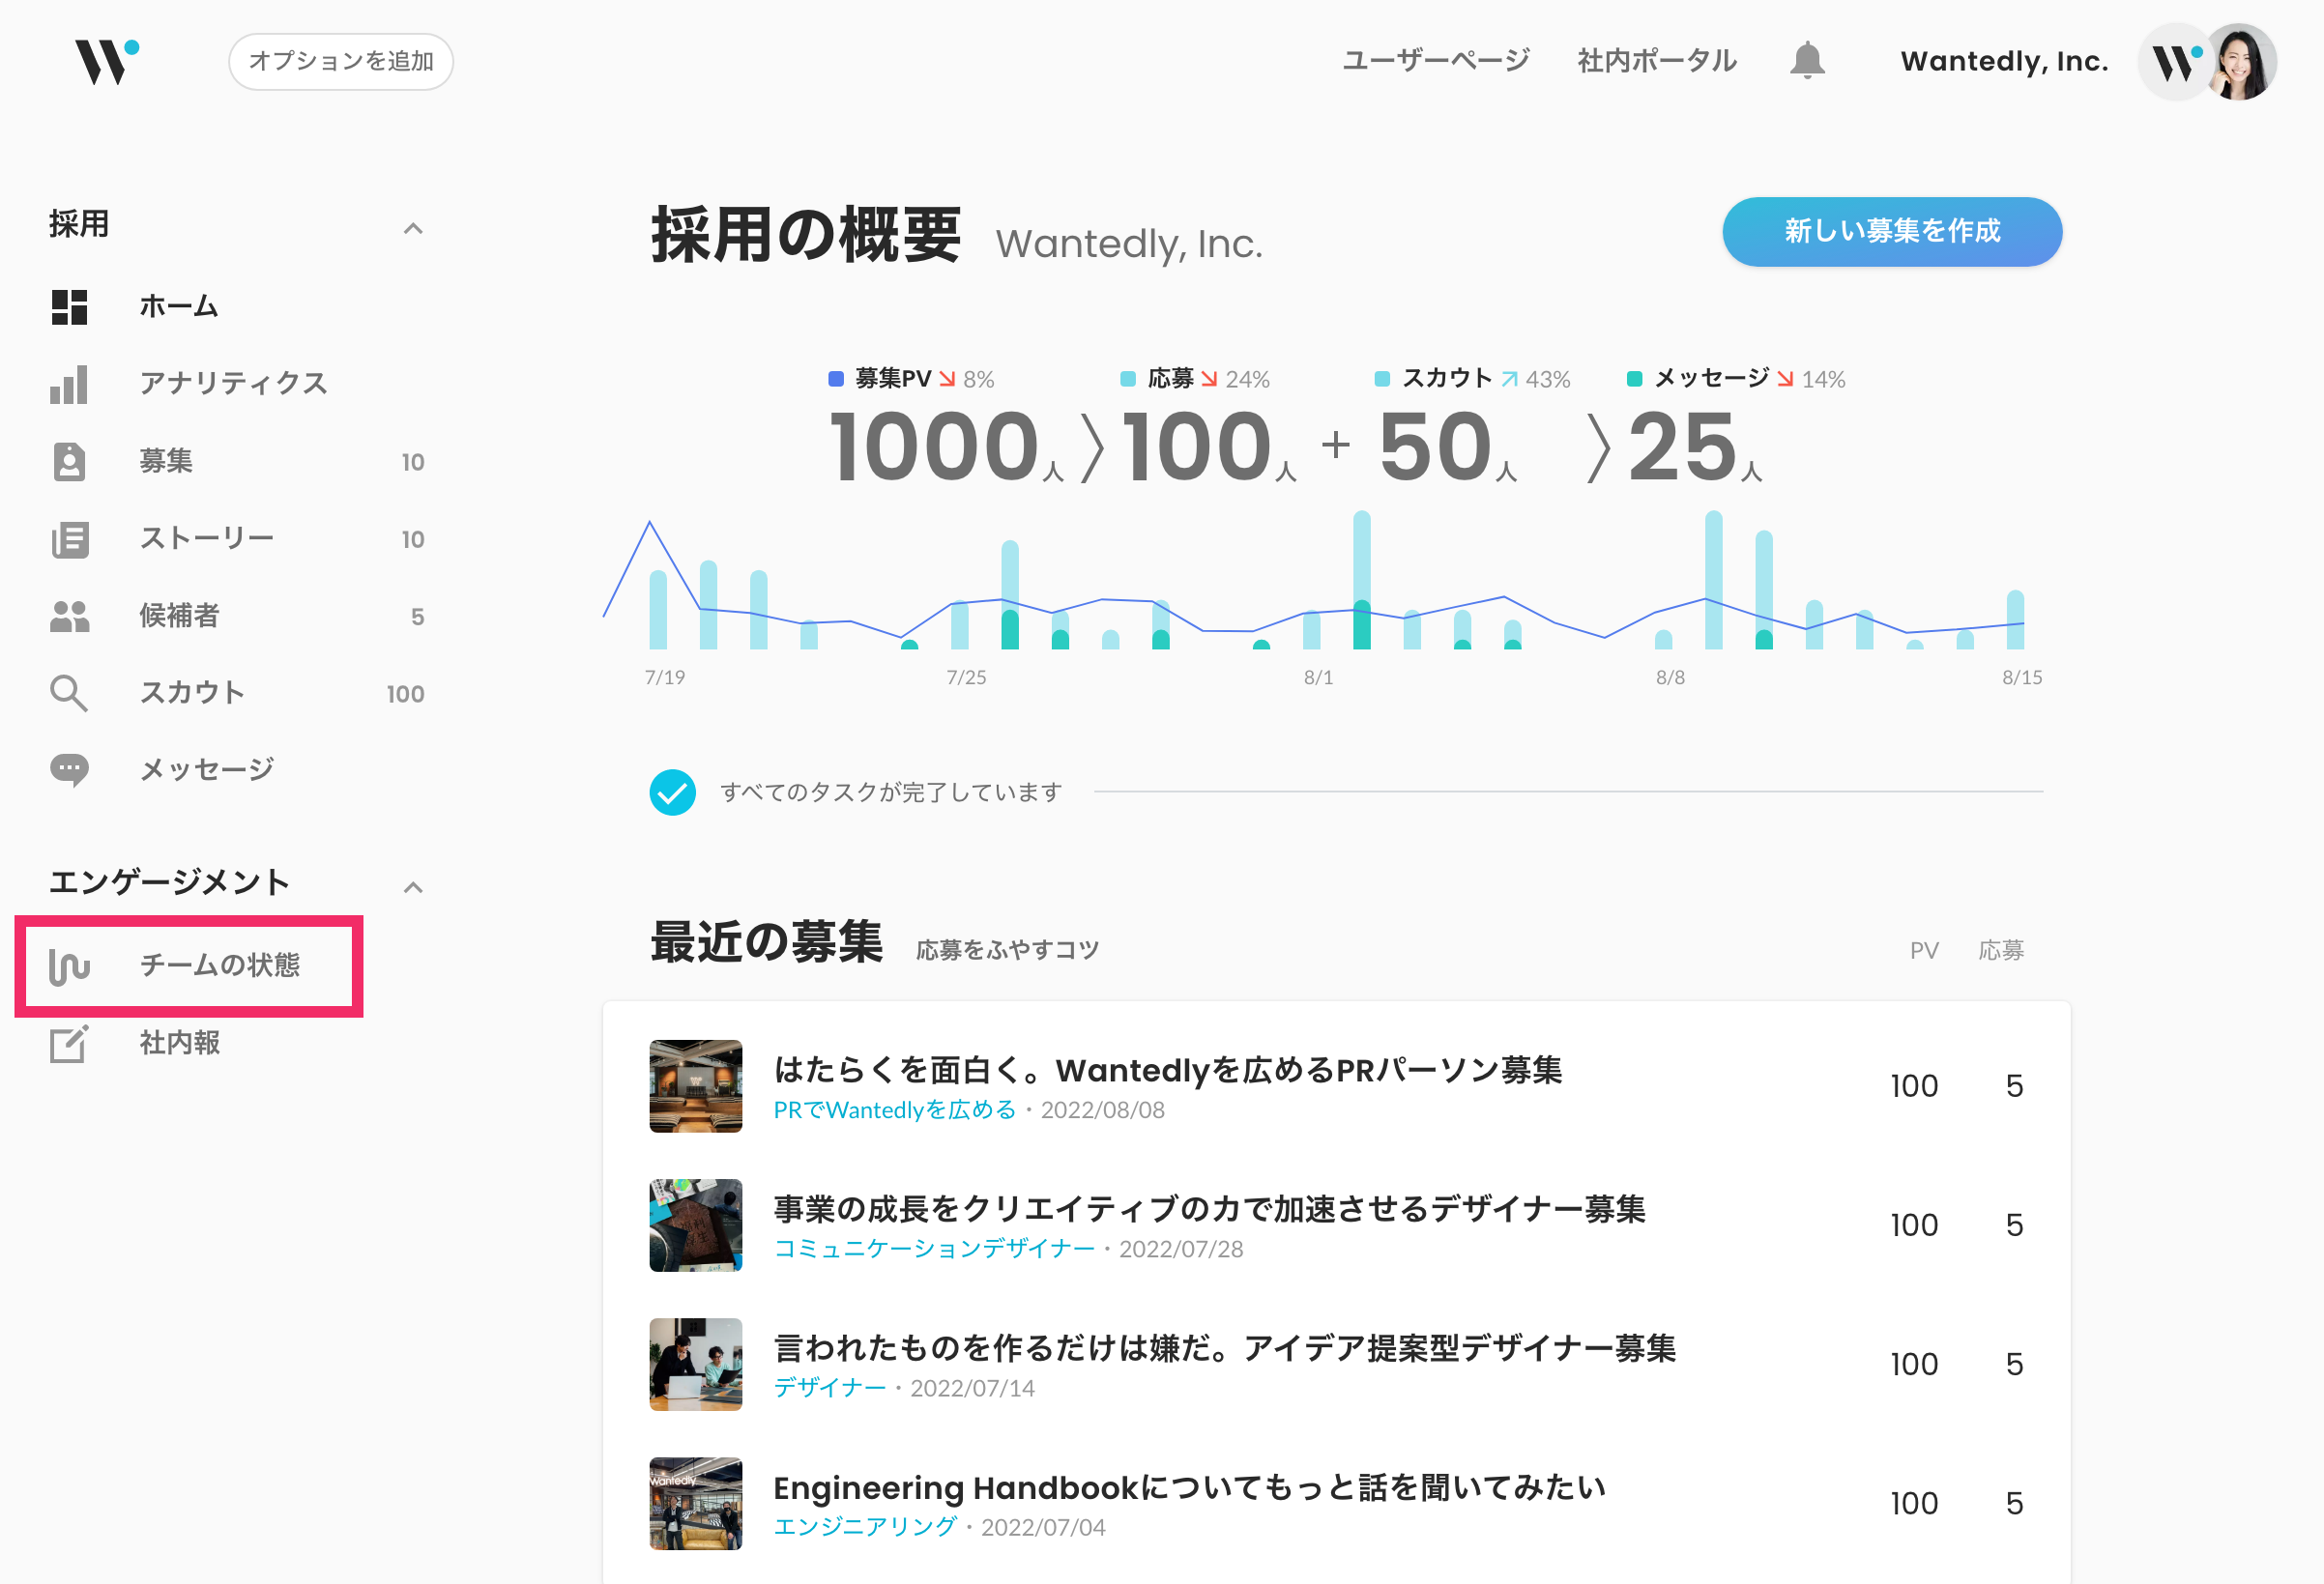Click the スカウト magnifier icon
Screen dimensions: 2324x1584
tap(69, 693)
